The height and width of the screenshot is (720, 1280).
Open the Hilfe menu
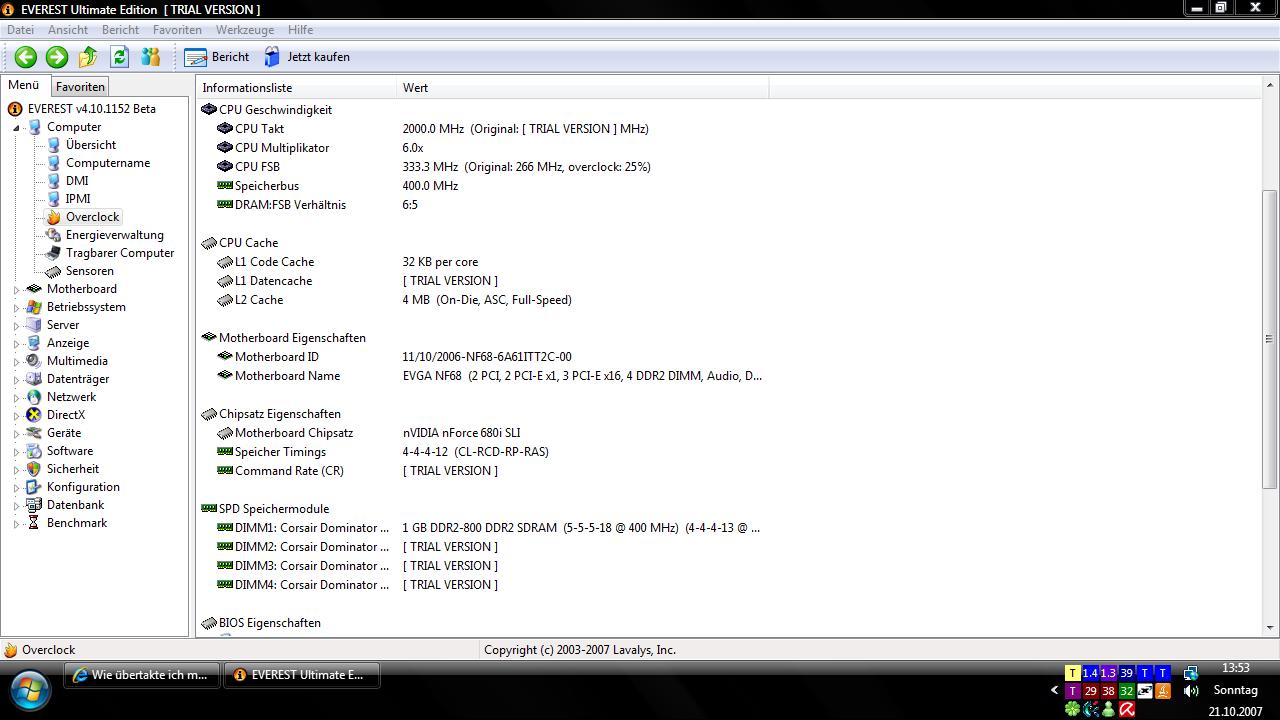tap(300, 30)
